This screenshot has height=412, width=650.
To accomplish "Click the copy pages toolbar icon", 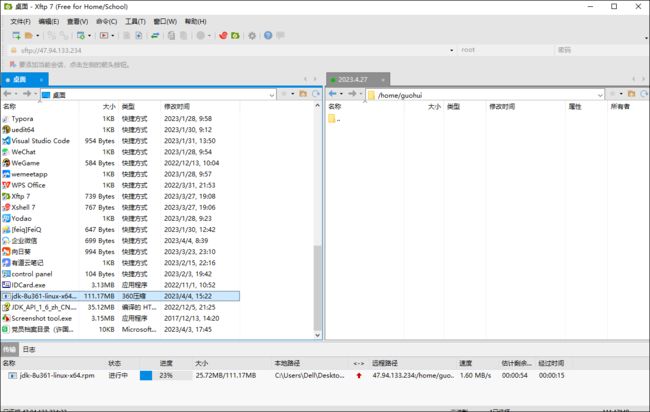I will click(171, 36).
